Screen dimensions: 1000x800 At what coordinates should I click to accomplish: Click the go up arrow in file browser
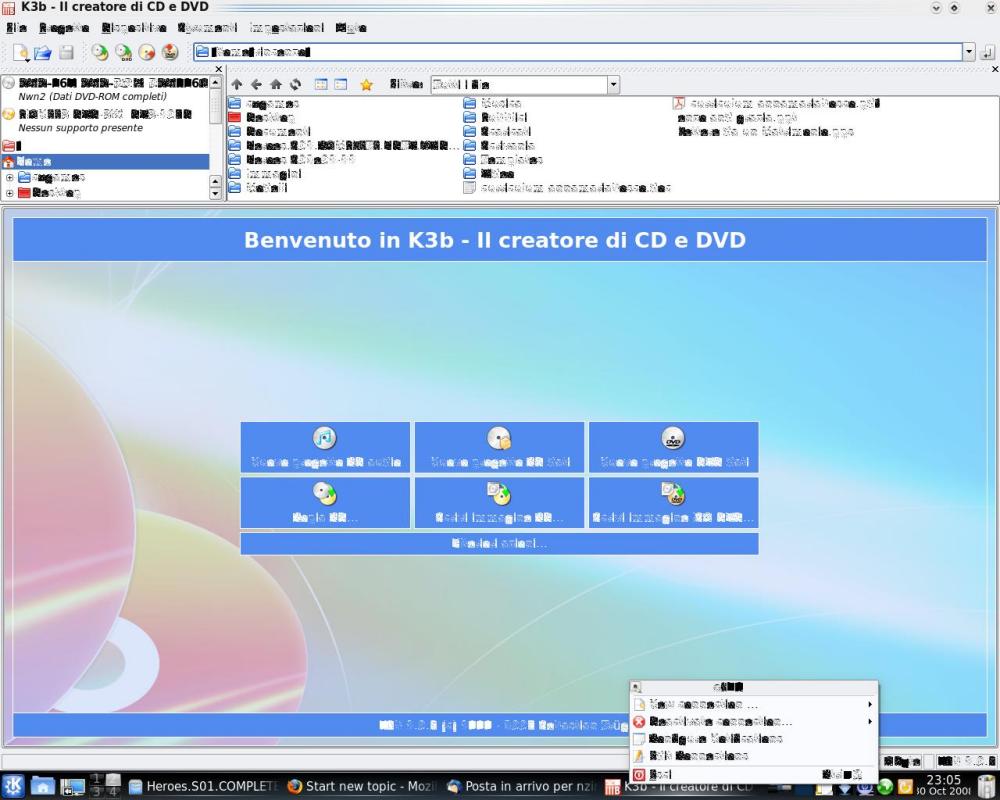click(x=237, y=85)
